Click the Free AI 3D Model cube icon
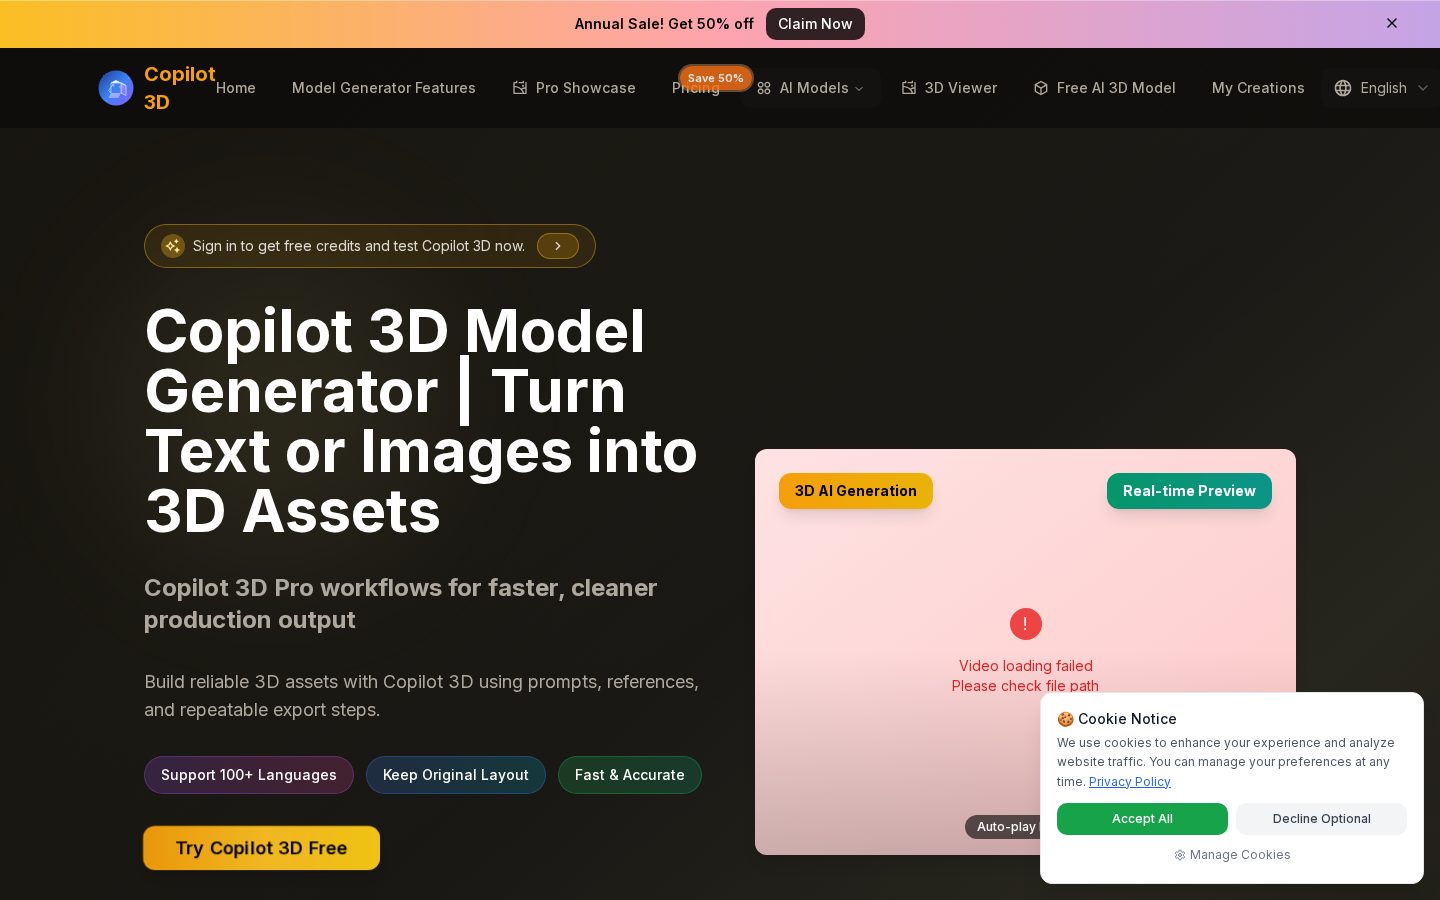This screenshot has width=1440, height=900. [1041, 88]
